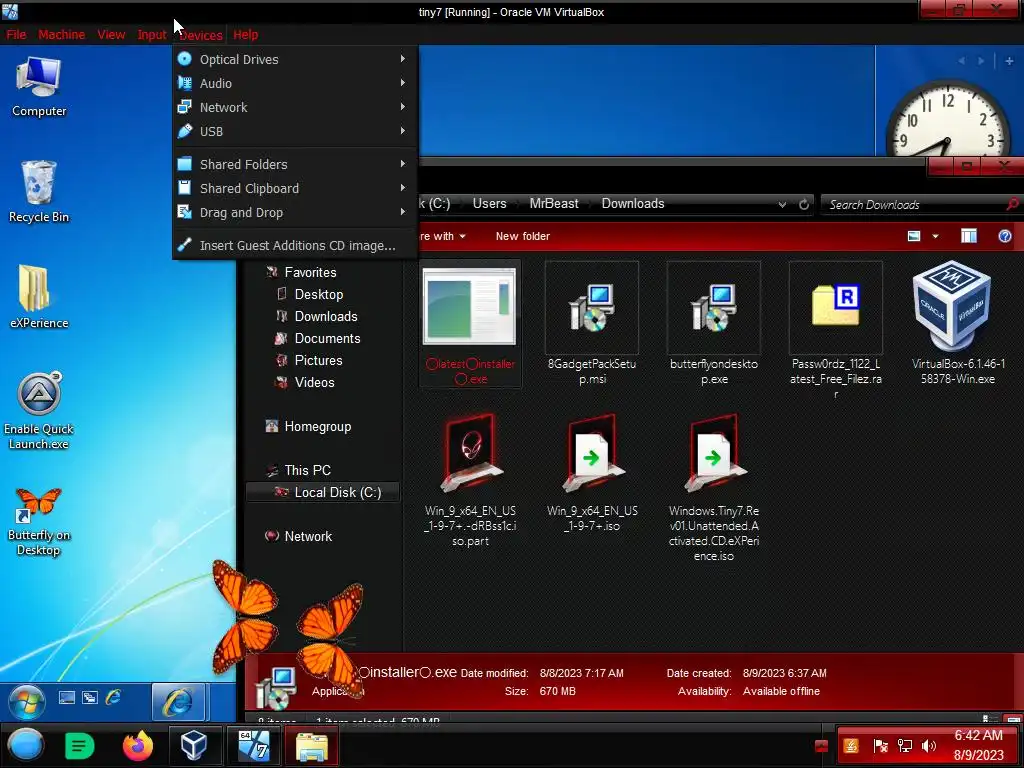The width and height of the screenshot is (1024, 768).
Task: Open the Optical Drives submenu
Action: 295,59
